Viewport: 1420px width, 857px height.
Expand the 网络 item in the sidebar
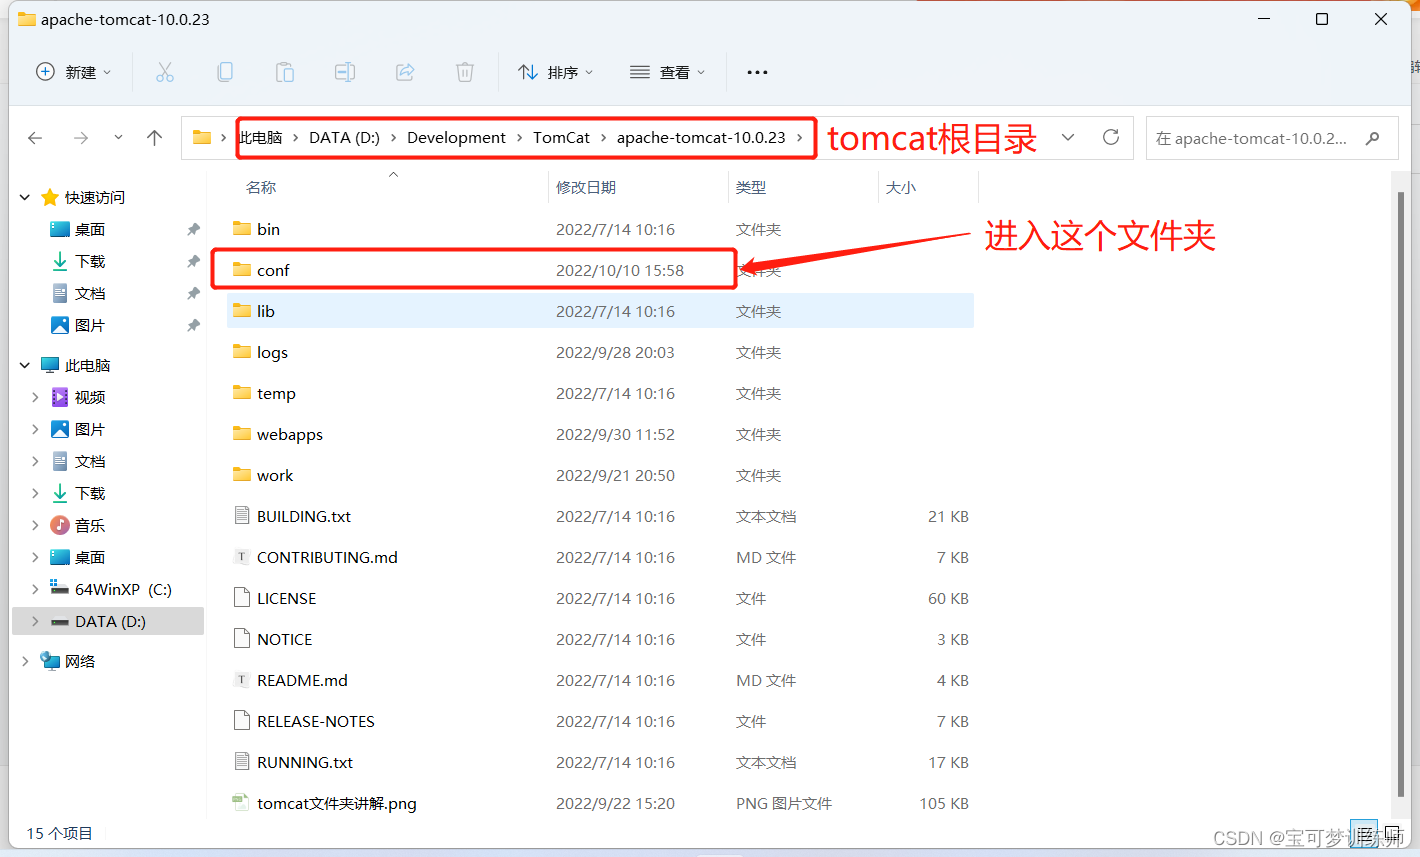(25, 660)
